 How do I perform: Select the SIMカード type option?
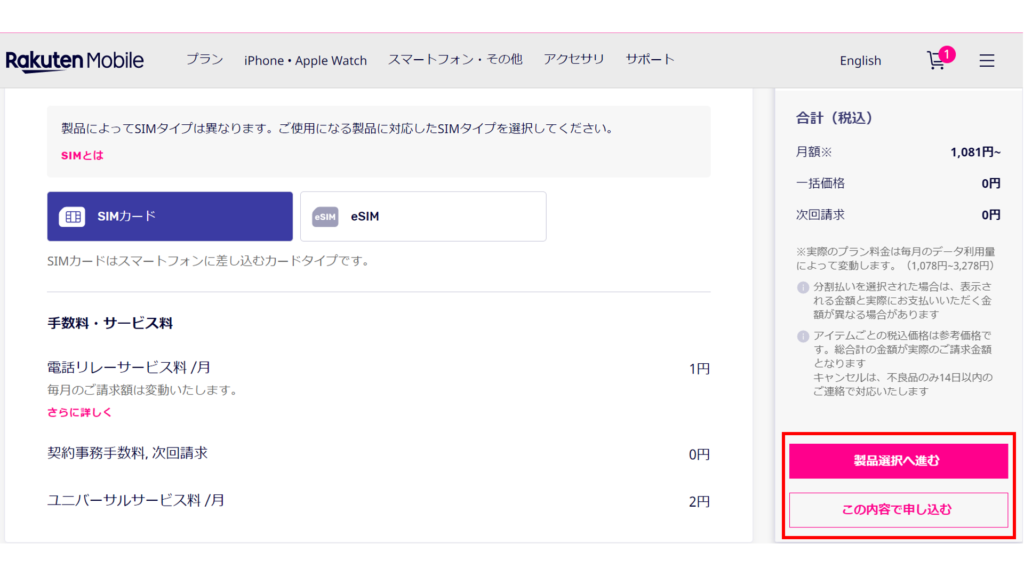[170, 216]
